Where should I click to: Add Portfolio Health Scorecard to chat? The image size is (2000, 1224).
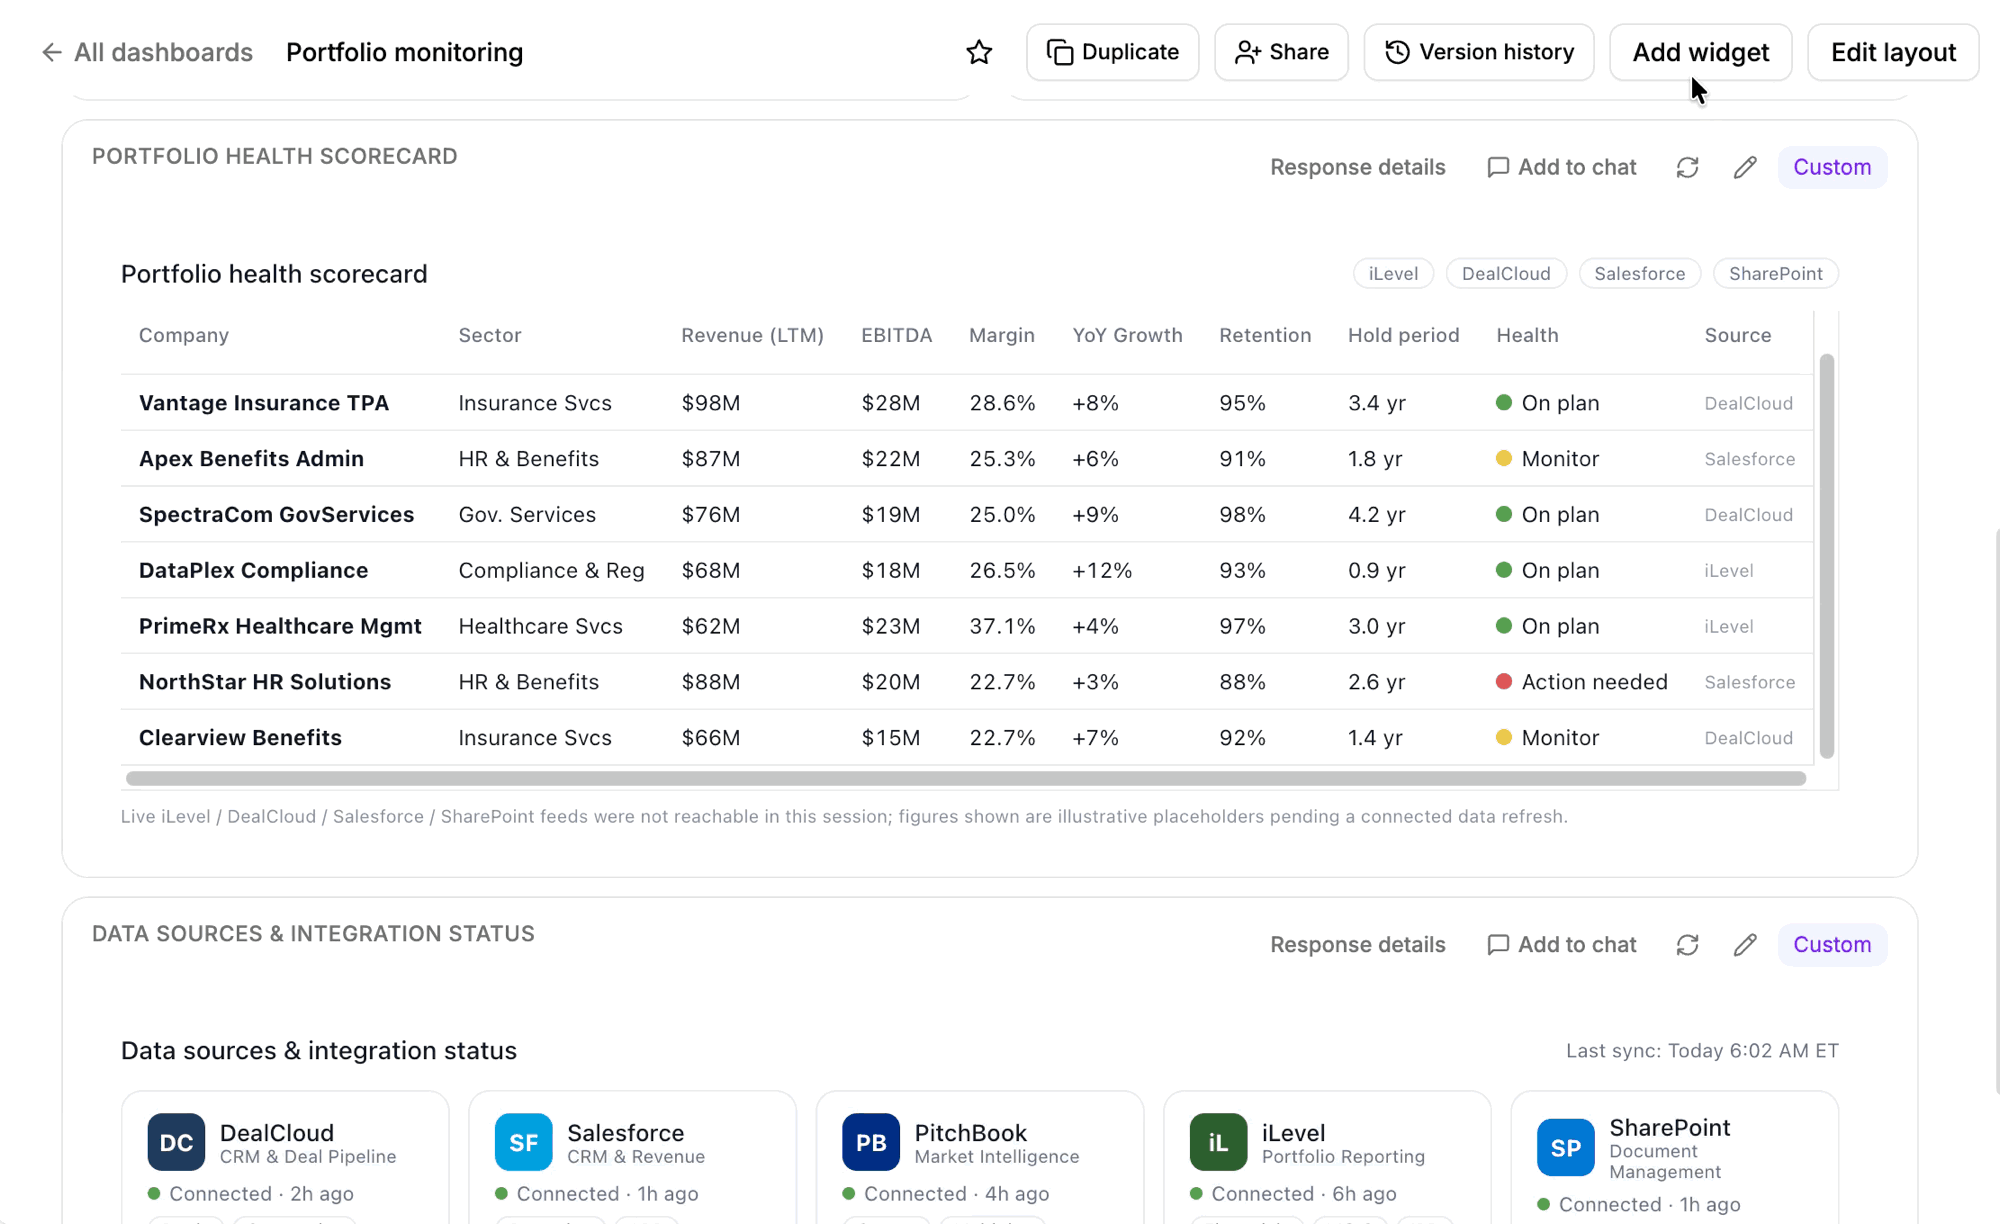[1562, 167]
